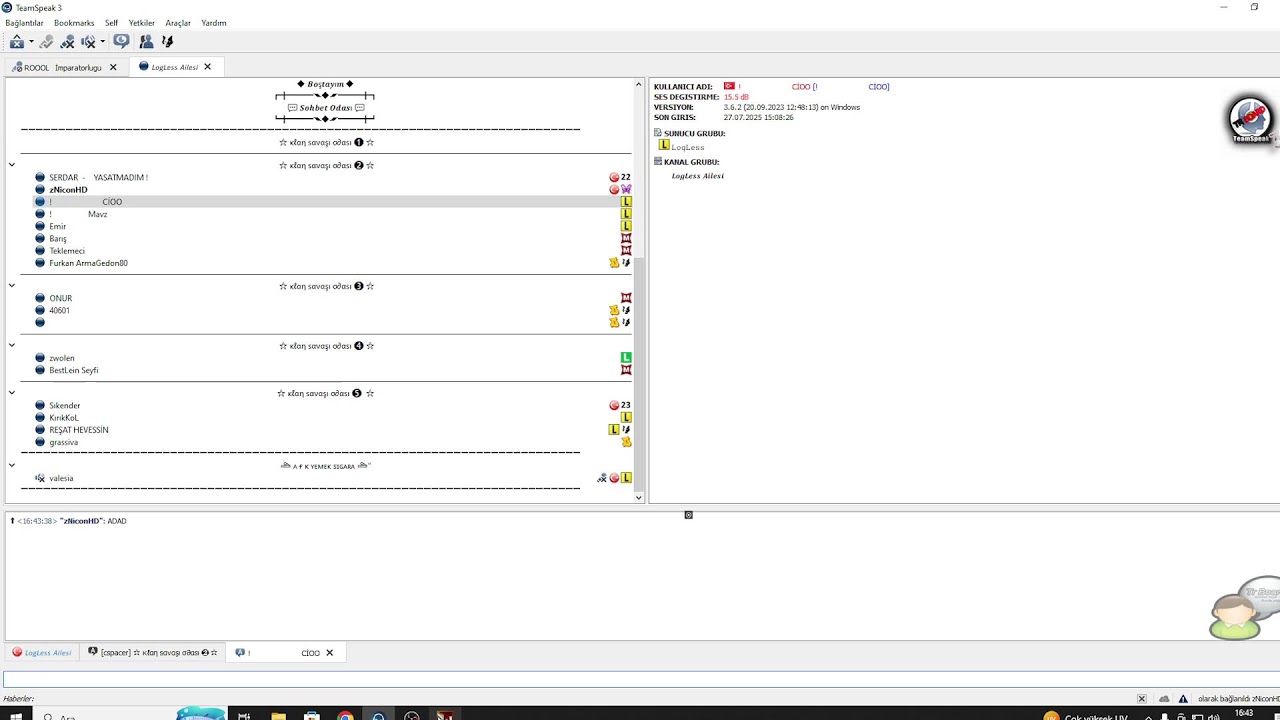Open the klan savaşı odası 2 channel chat tab
1280x720 pixels.
pyautogui.click(x=153, y=653)
